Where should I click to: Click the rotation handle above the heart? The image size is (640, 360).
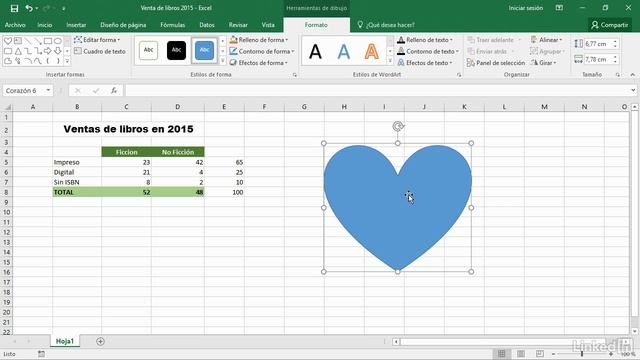click(x=398, y=126)
